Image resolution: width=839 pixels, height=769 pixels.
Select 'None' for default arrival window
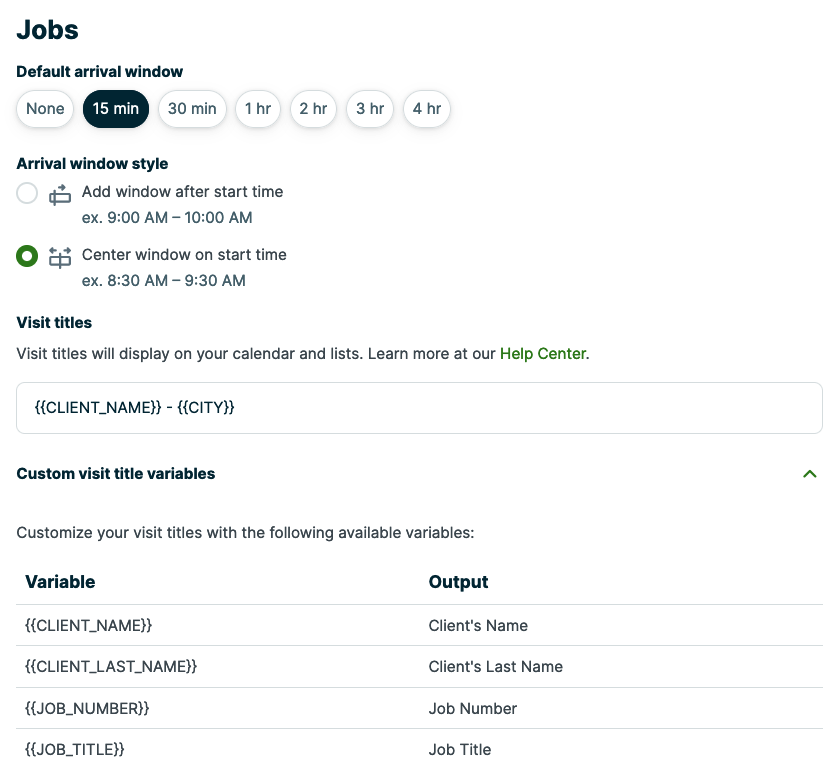44,108
